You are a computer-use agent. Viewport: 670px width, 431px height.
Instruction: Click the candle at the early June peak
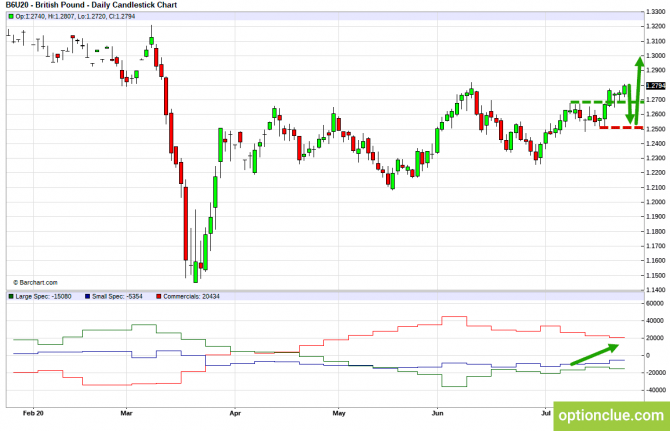coord(471,91)
